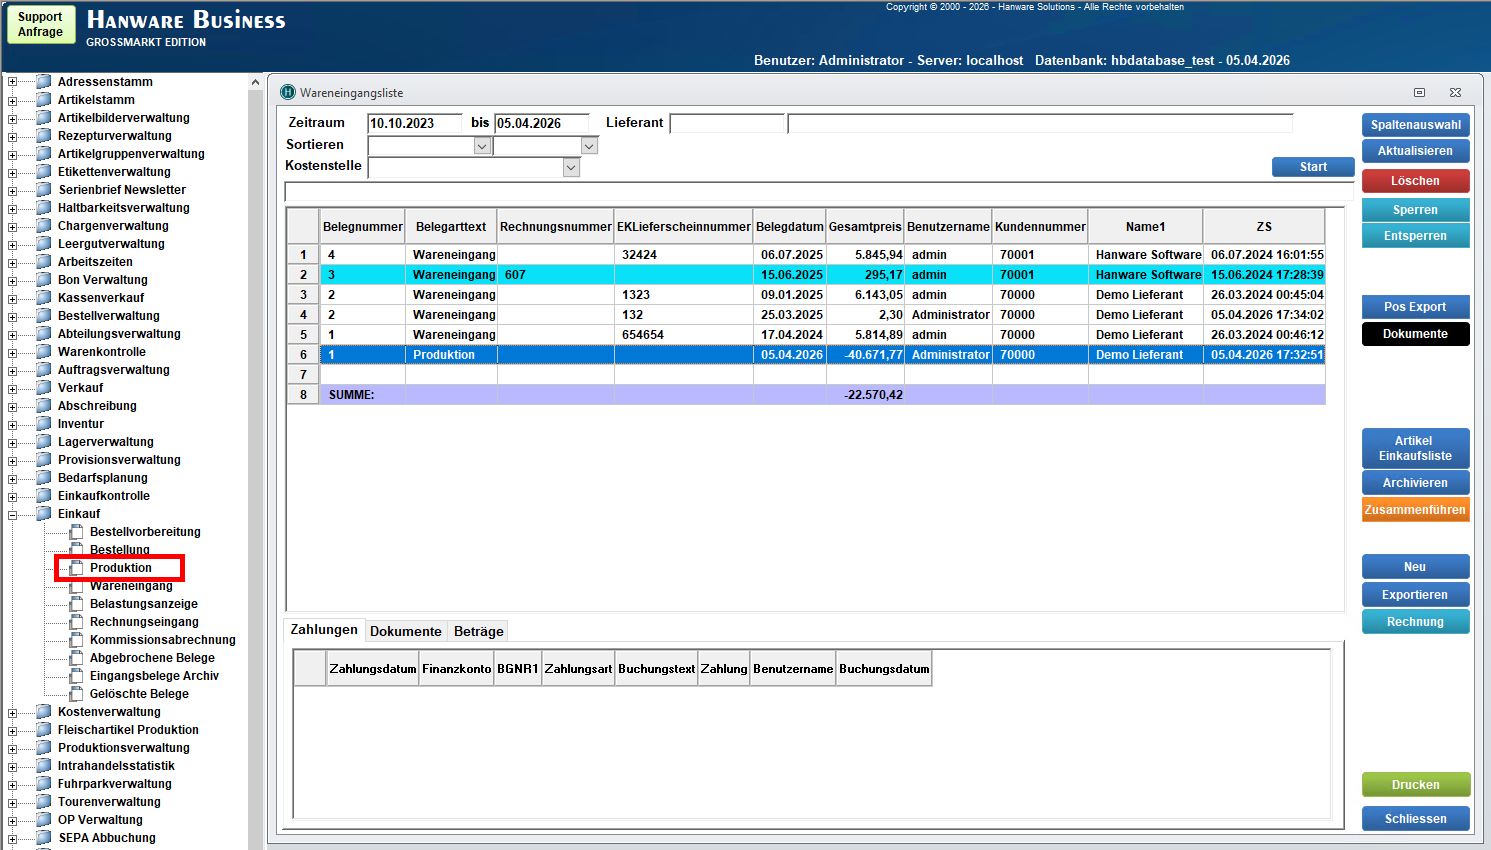This screenshot has height=850, width=1491.
Task: Click the Hanware logo icon in Wareneingangsliste title
Action: point(288,92)
